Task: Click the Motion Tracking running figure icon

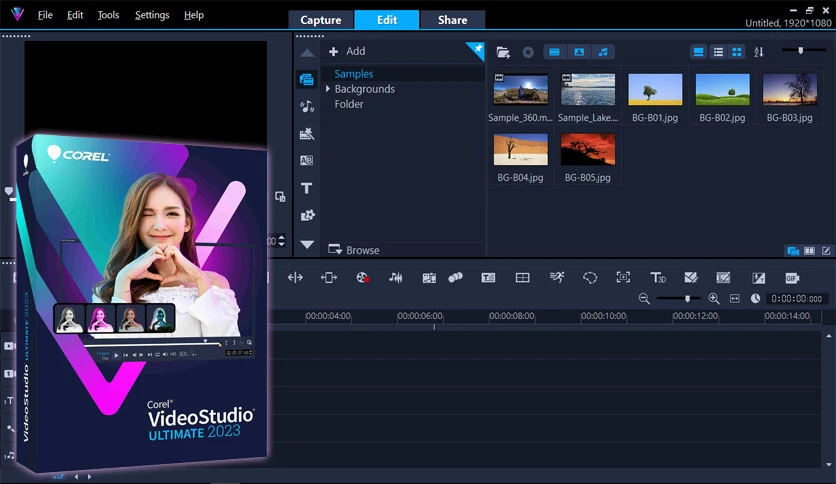Action: (557, 277)
